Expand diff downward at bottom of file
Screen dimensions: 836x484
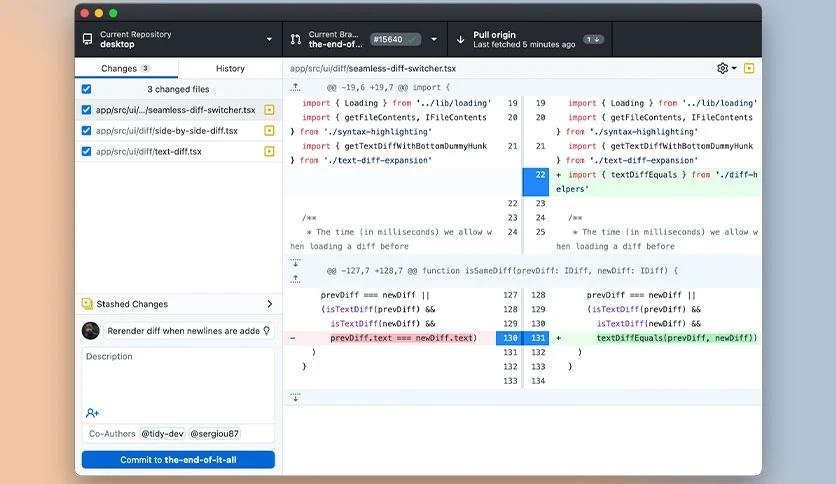click(x=295, y=397)
